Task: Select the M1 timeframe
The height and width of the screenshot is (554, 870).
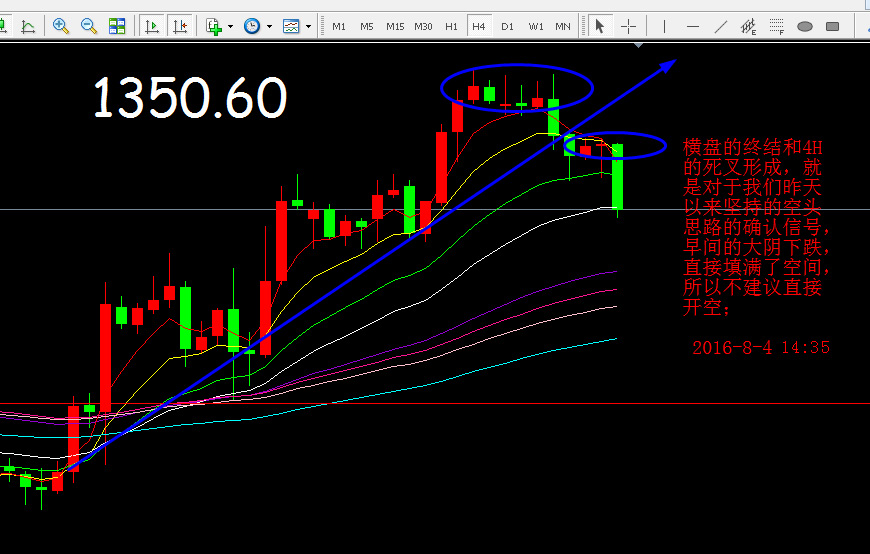Action: 338,26
